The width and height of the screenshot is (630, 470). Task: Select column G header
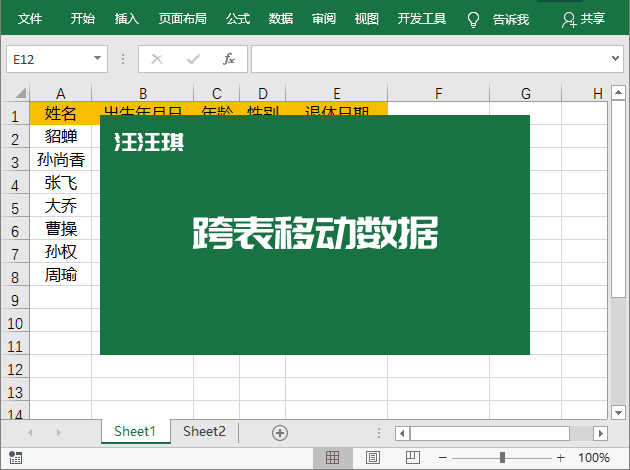pos(526,93)
